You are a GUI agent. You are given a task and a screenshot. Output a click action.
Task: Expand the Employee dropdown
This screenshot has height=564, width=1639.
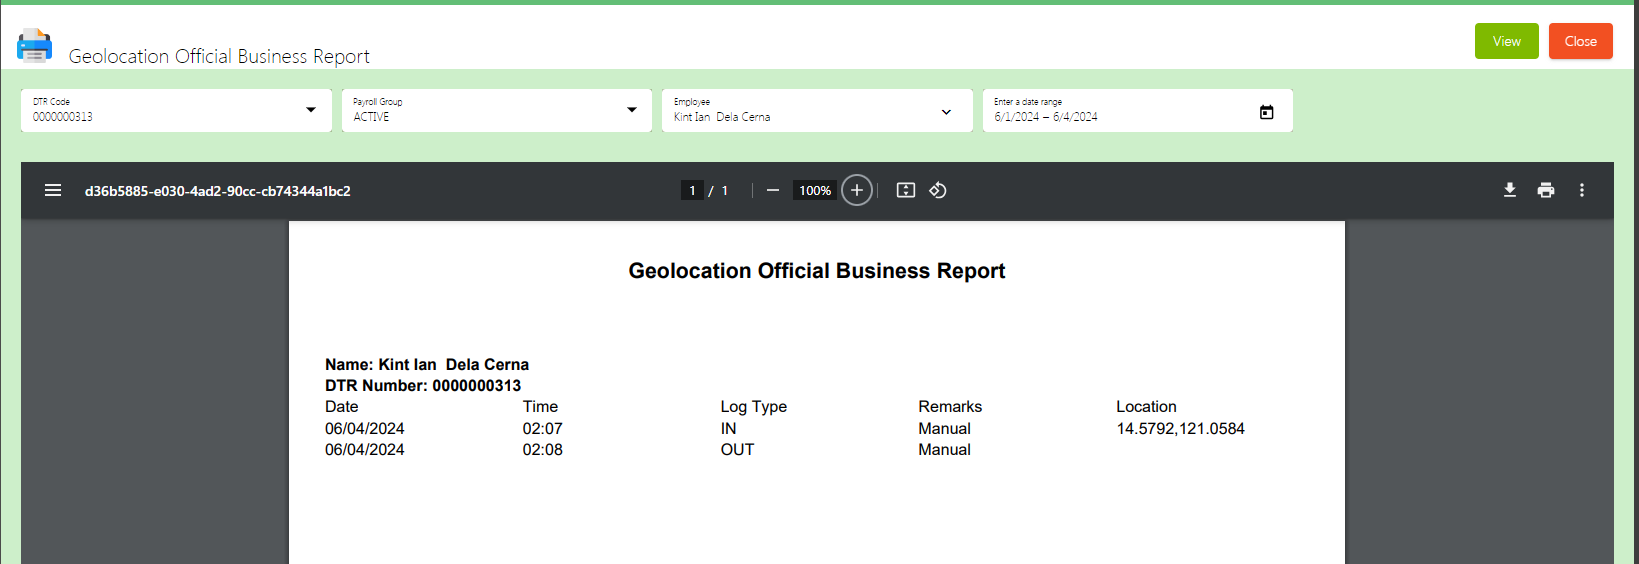946,112
